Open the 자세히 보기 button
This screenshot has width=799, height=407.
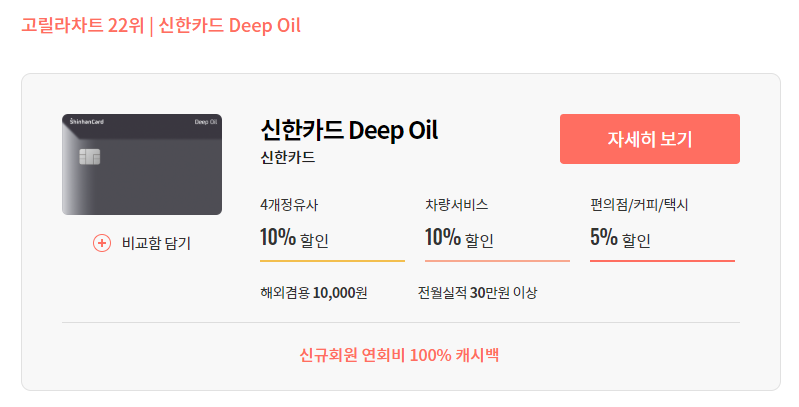(x=650, y=139)
